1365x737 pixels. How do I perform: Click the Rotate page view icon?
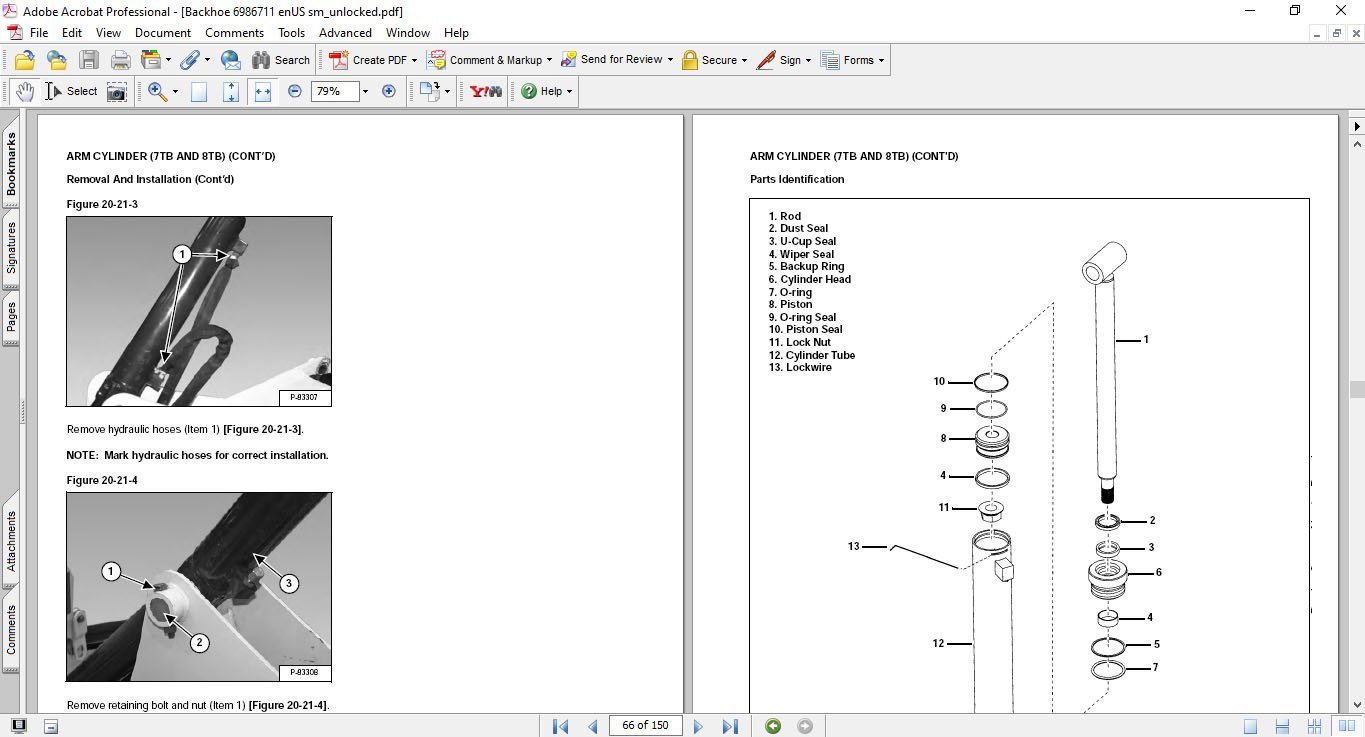point(430,91)
